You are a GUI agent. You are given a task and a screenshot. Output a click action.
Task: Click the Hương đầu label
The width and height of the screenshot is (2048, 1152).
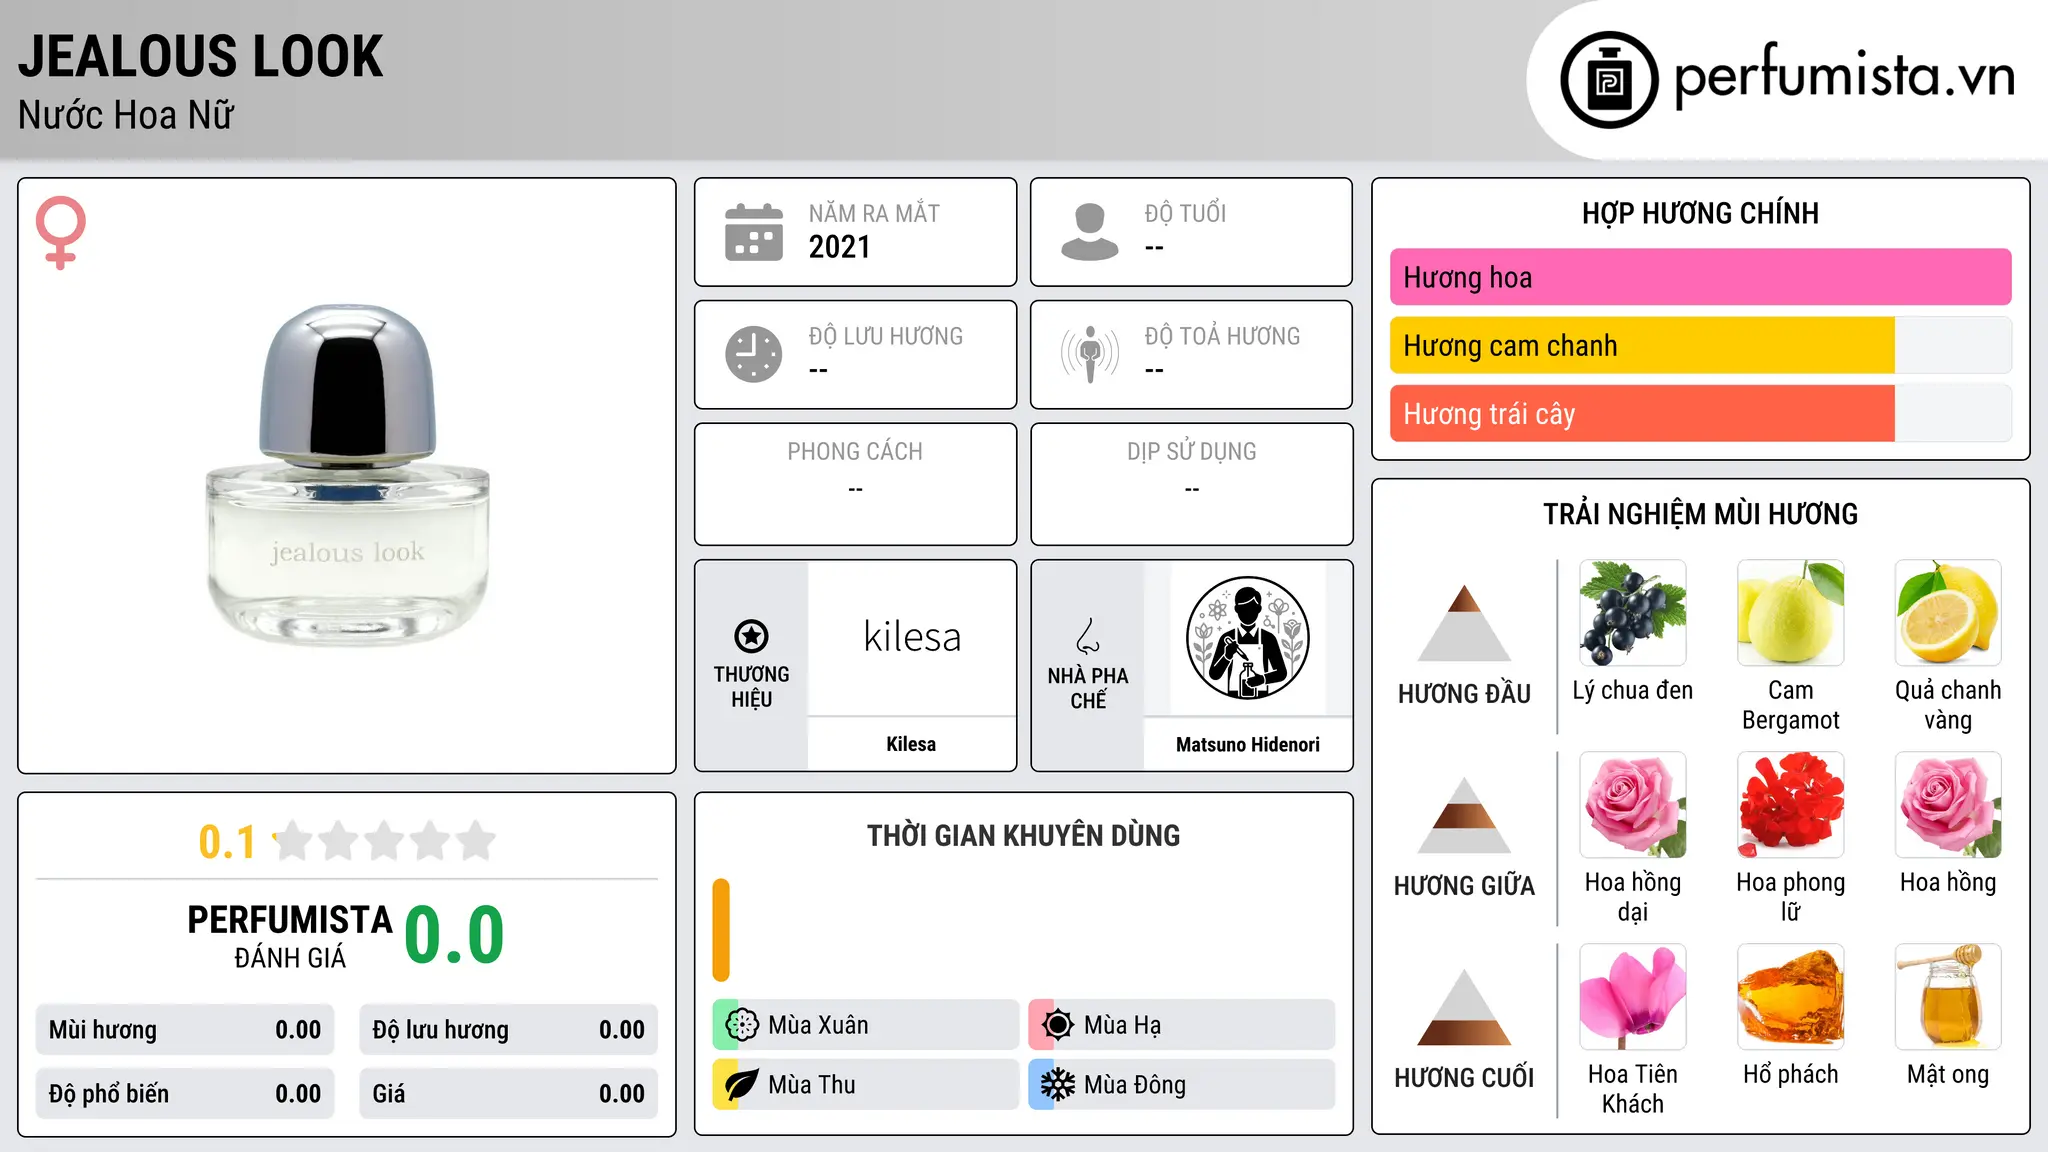tap(1464, 694)
